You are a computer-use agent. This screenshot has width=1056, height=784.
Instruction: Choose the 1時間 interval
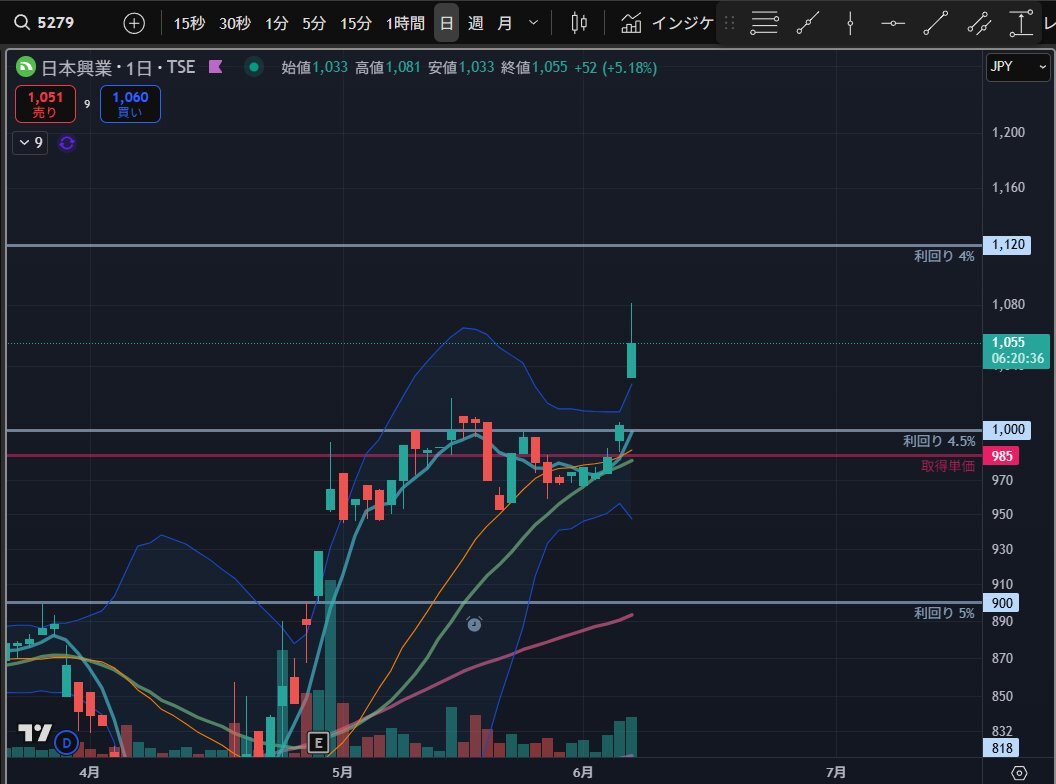tap(405, 24)
